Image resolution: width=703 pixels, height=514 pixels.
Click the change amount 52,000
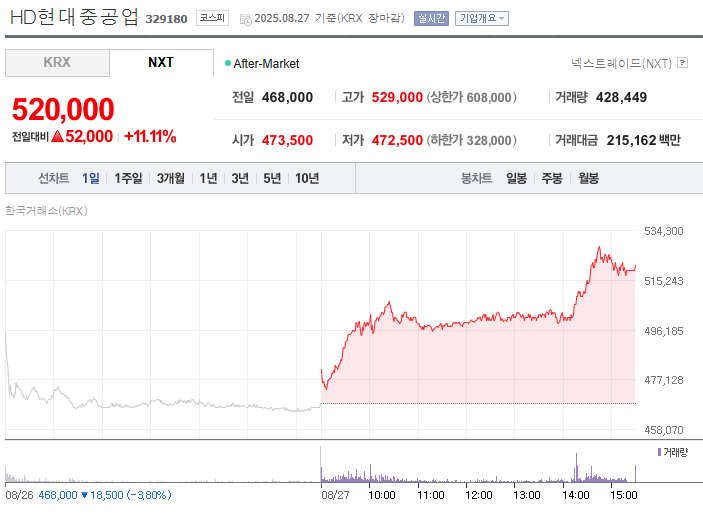89,136
